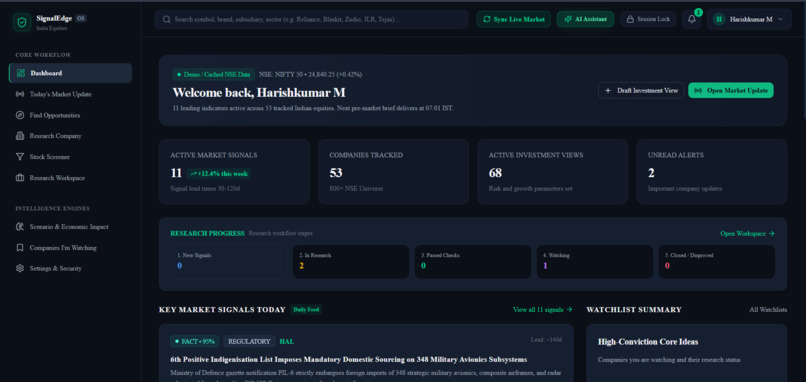Open Research Workspace from sidebar
Screen dimensions: 806x382
tap(70, 178)
